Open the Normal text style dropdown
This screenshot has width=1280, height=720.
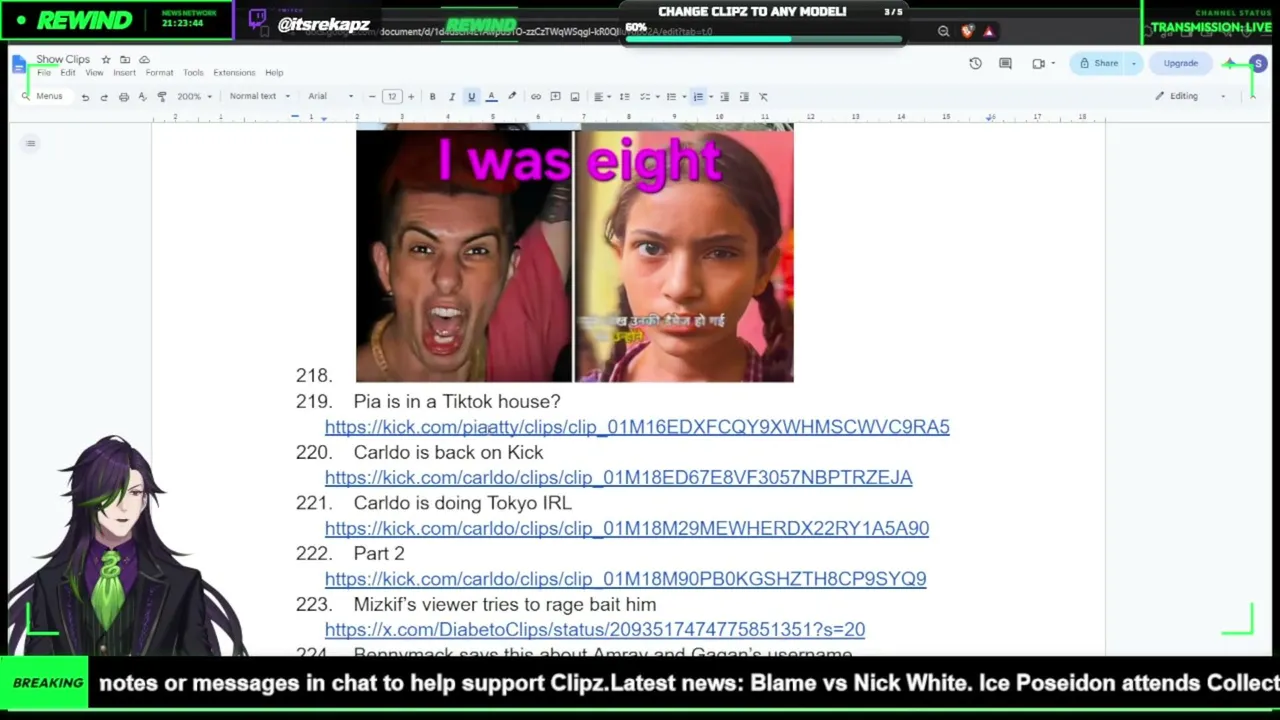(259, 97)
